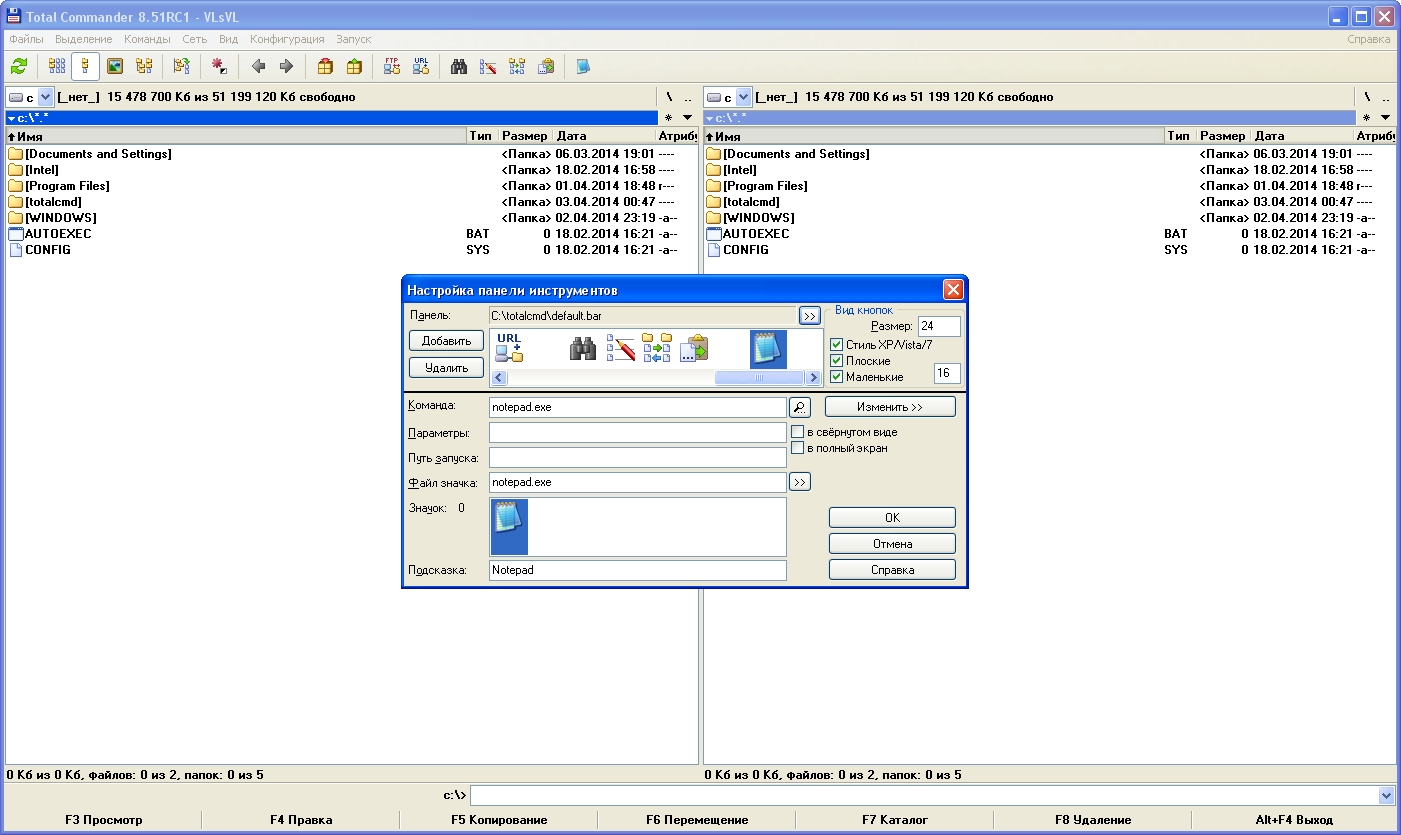Go back with left arrow toolbar icon

(258, 67)
